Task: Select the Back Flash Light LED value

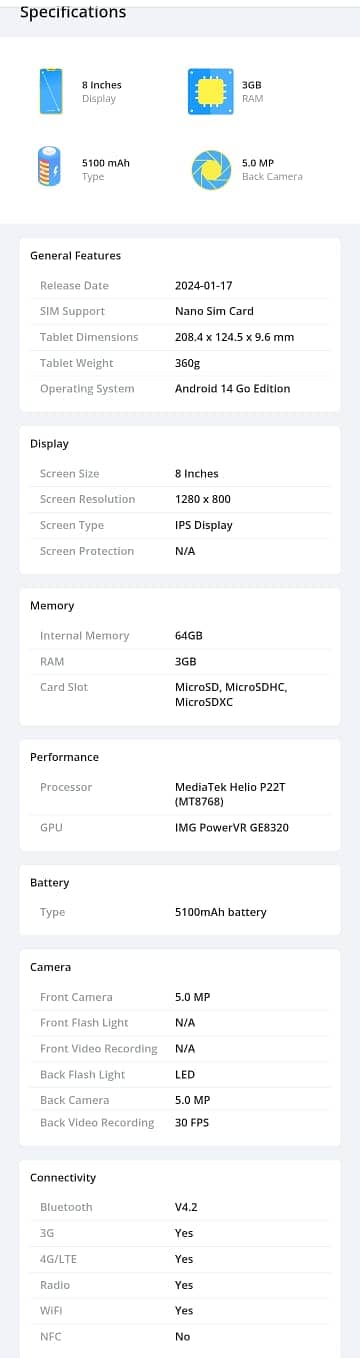Action: point(185,1075)
